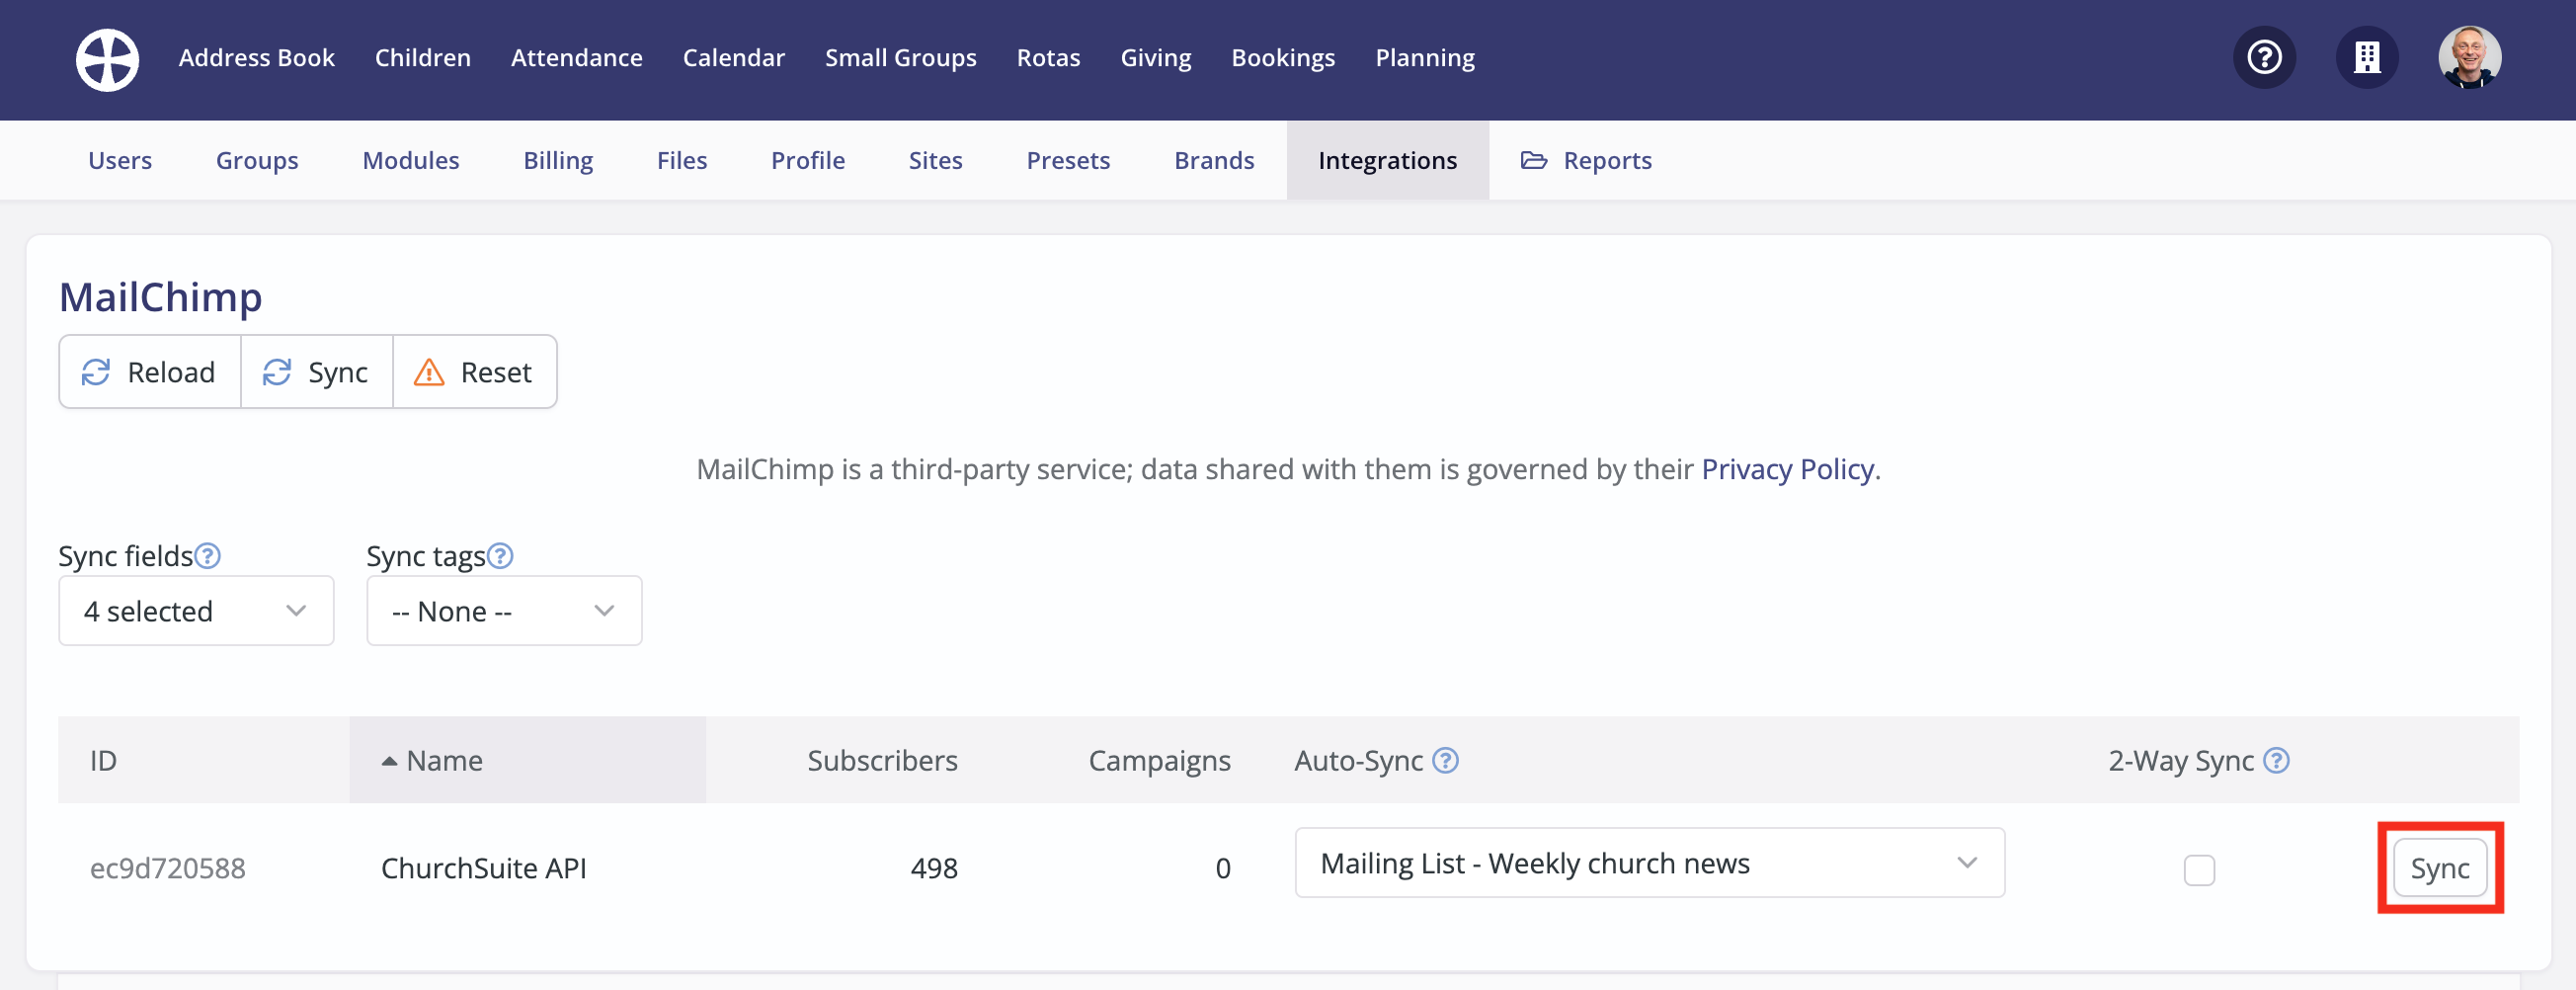Switch to the Brands tab
The width and height of the screenshot is (2576, 990).
(x=1214, y=160)
